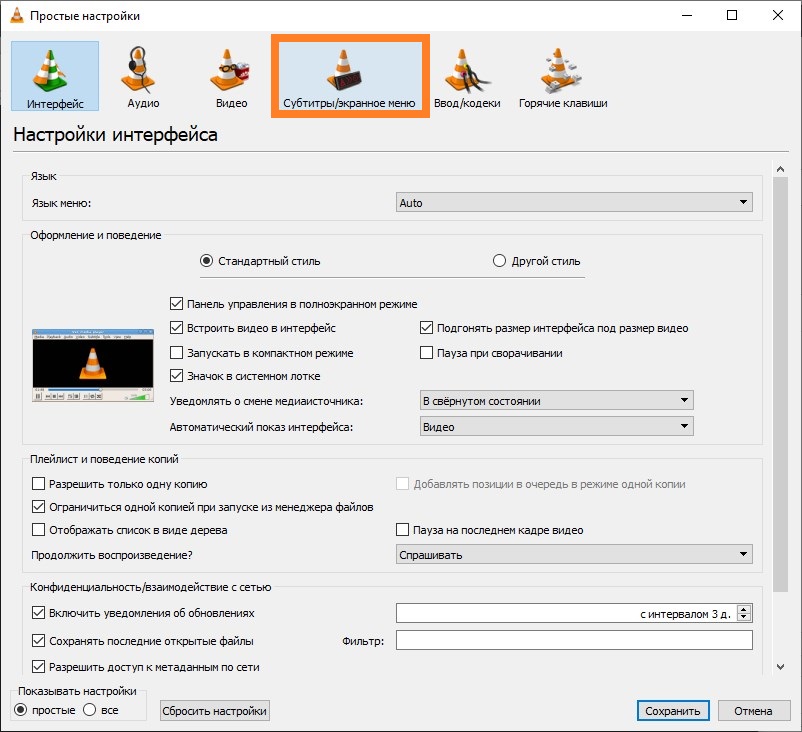This screenshot has height=732, width=802.
Task: Toggle Пауза при сворачивании checkbox
Action: pyautogui.click(x=427, y=353)
